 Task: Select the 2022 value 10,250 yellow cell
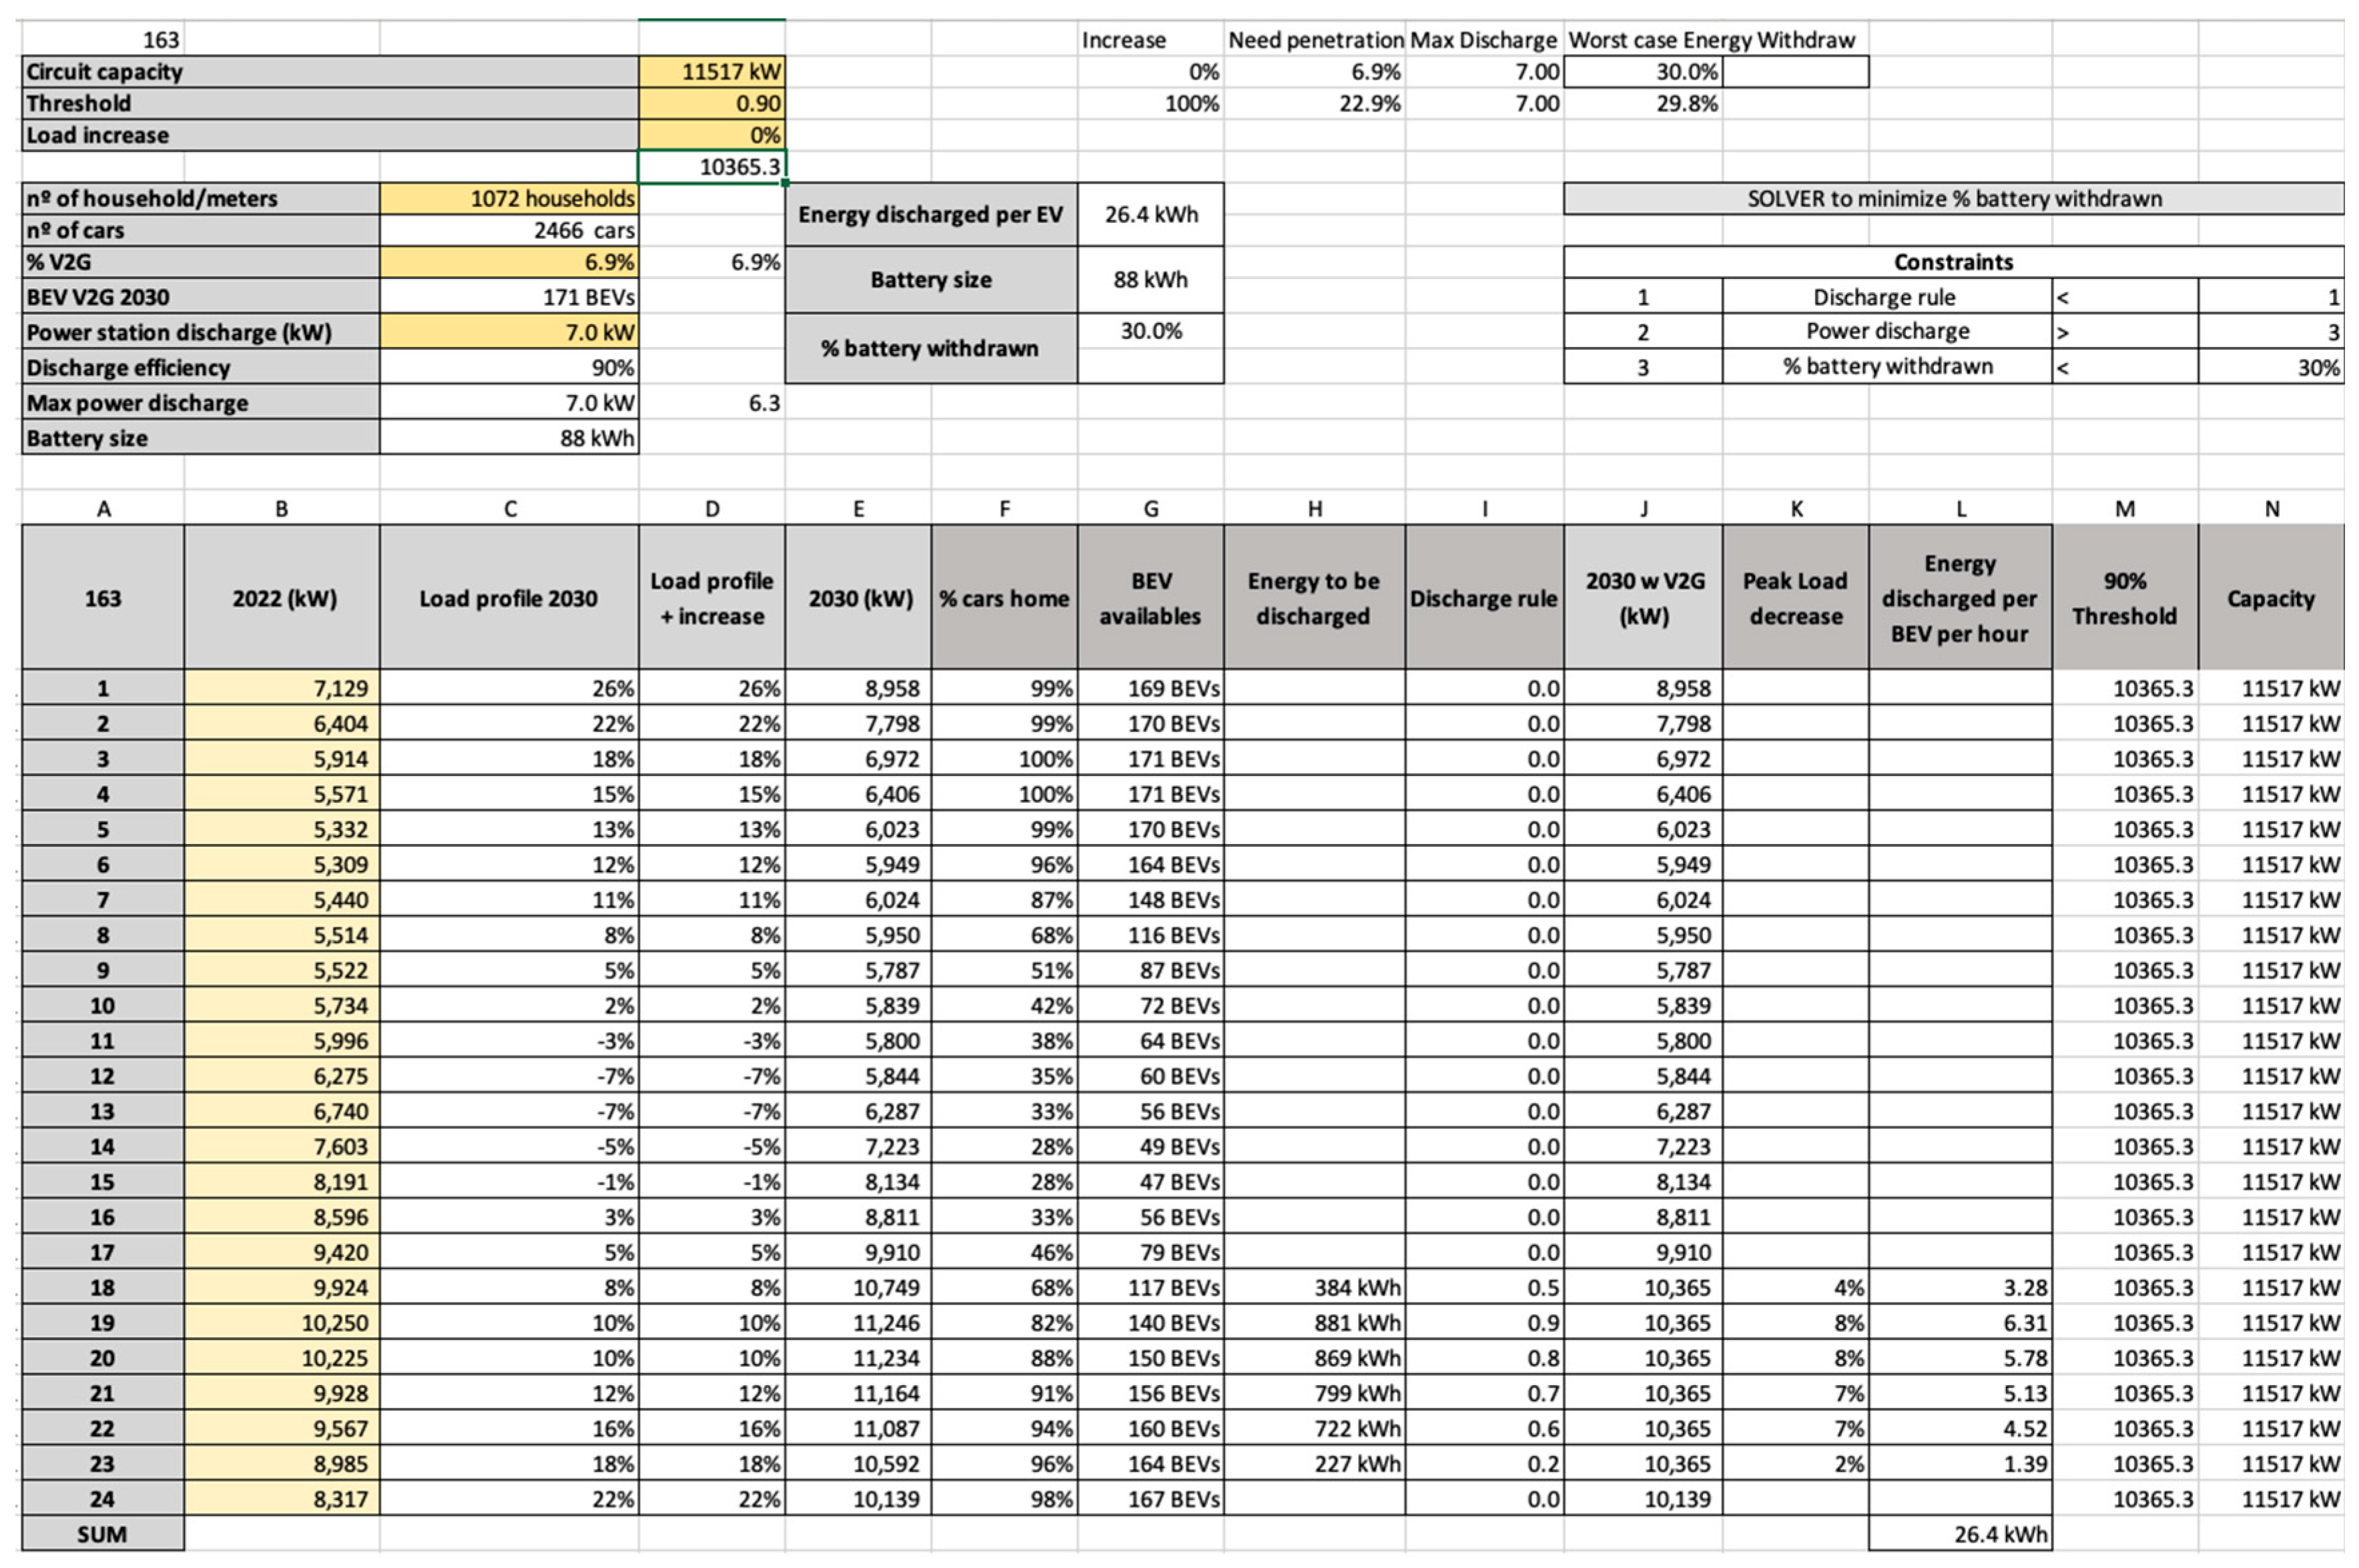click(282, 1323)
